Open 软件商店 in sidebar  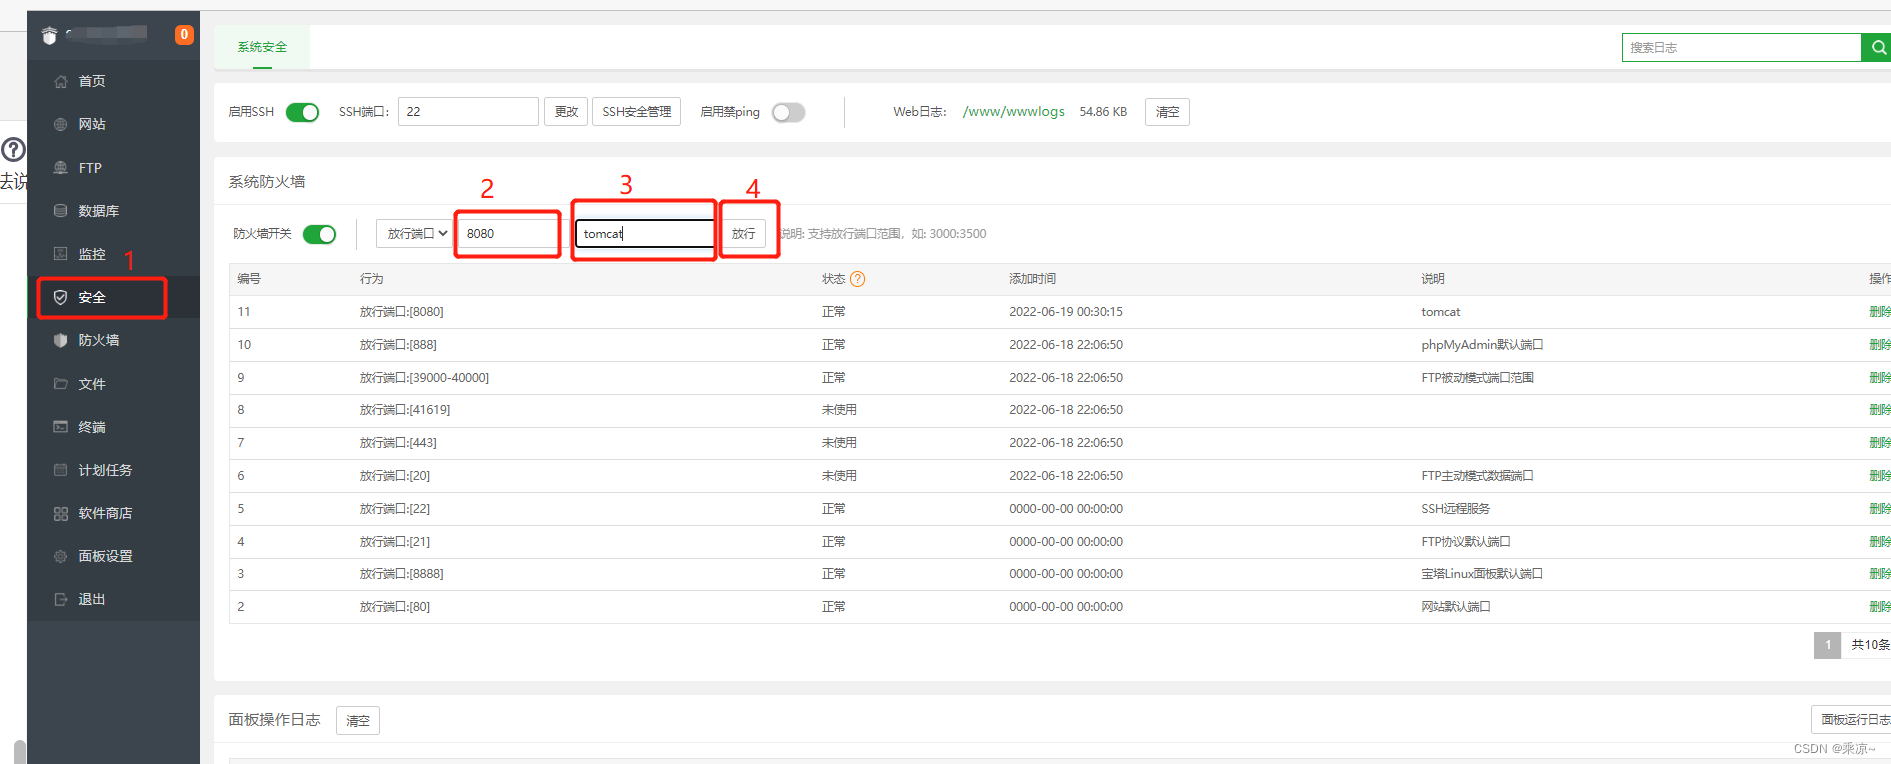[105, 513]
